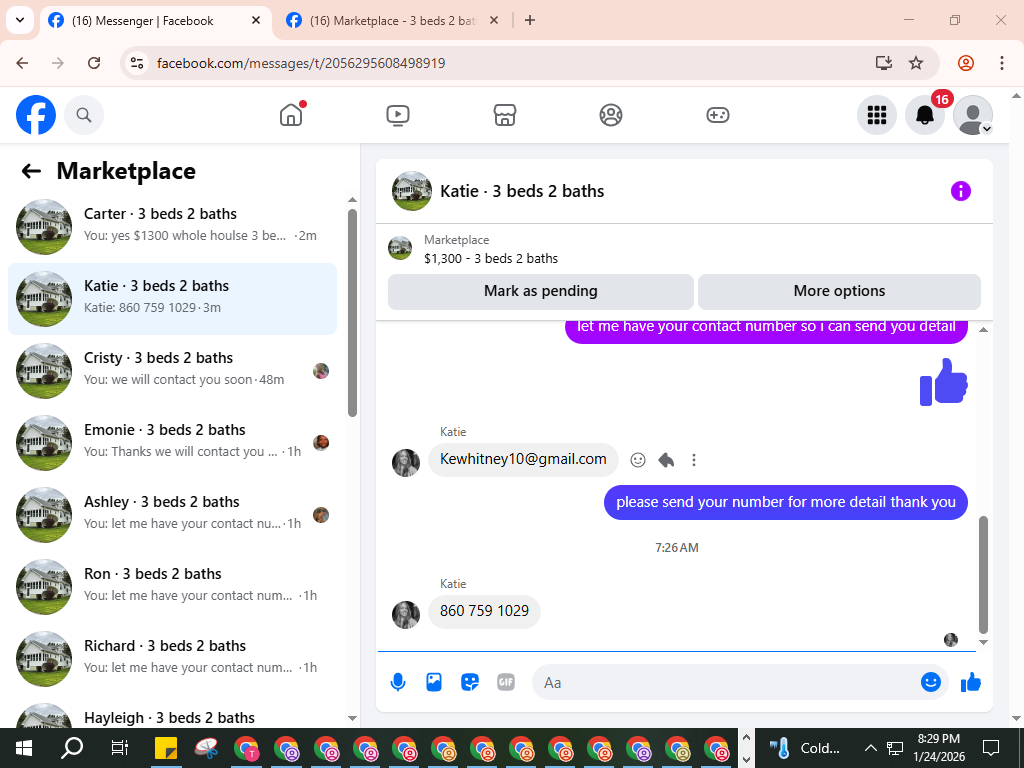The width and height of the screenshot is (1024, 768).
Task: Open Ashley 3 beds 2 baths chat
Action: coord(172,515)
